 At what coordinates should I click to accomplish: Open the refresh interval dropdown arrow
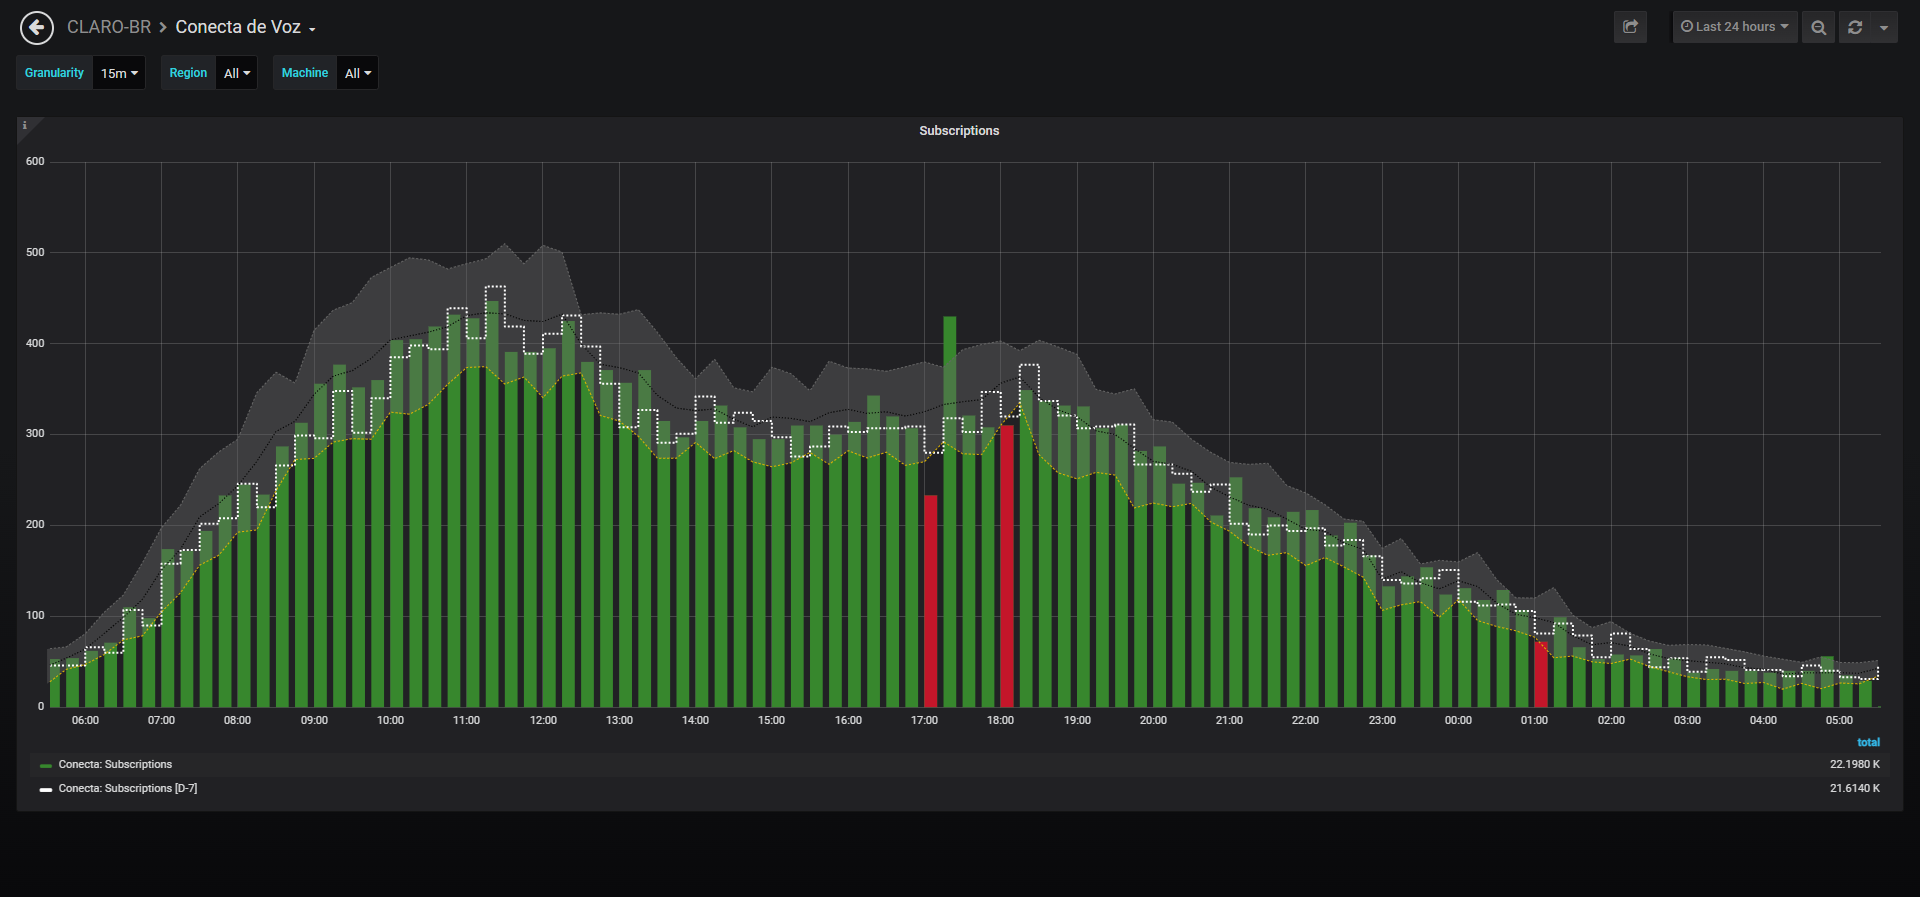tap(1884, 27)
